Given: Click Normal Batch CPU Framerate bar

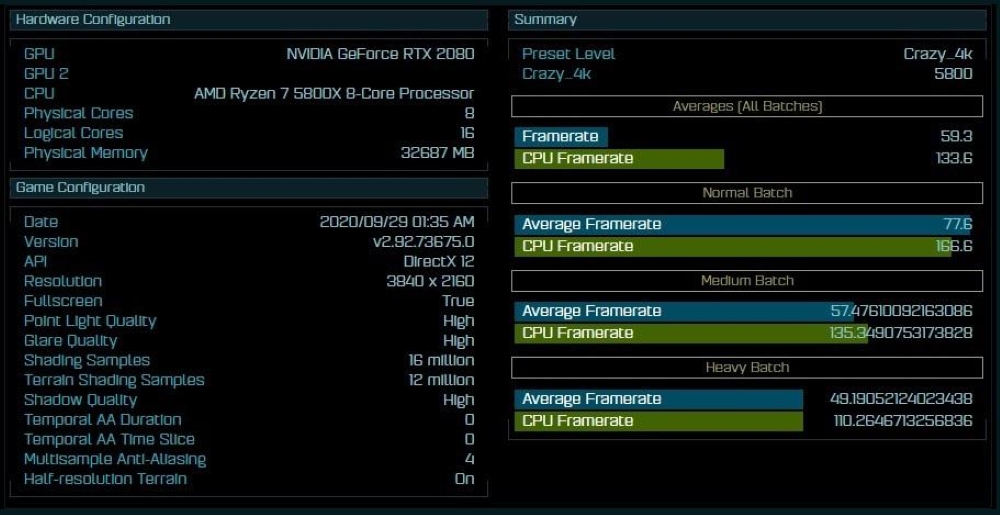Looking at the screenshot, I should [x=733, y=247].
